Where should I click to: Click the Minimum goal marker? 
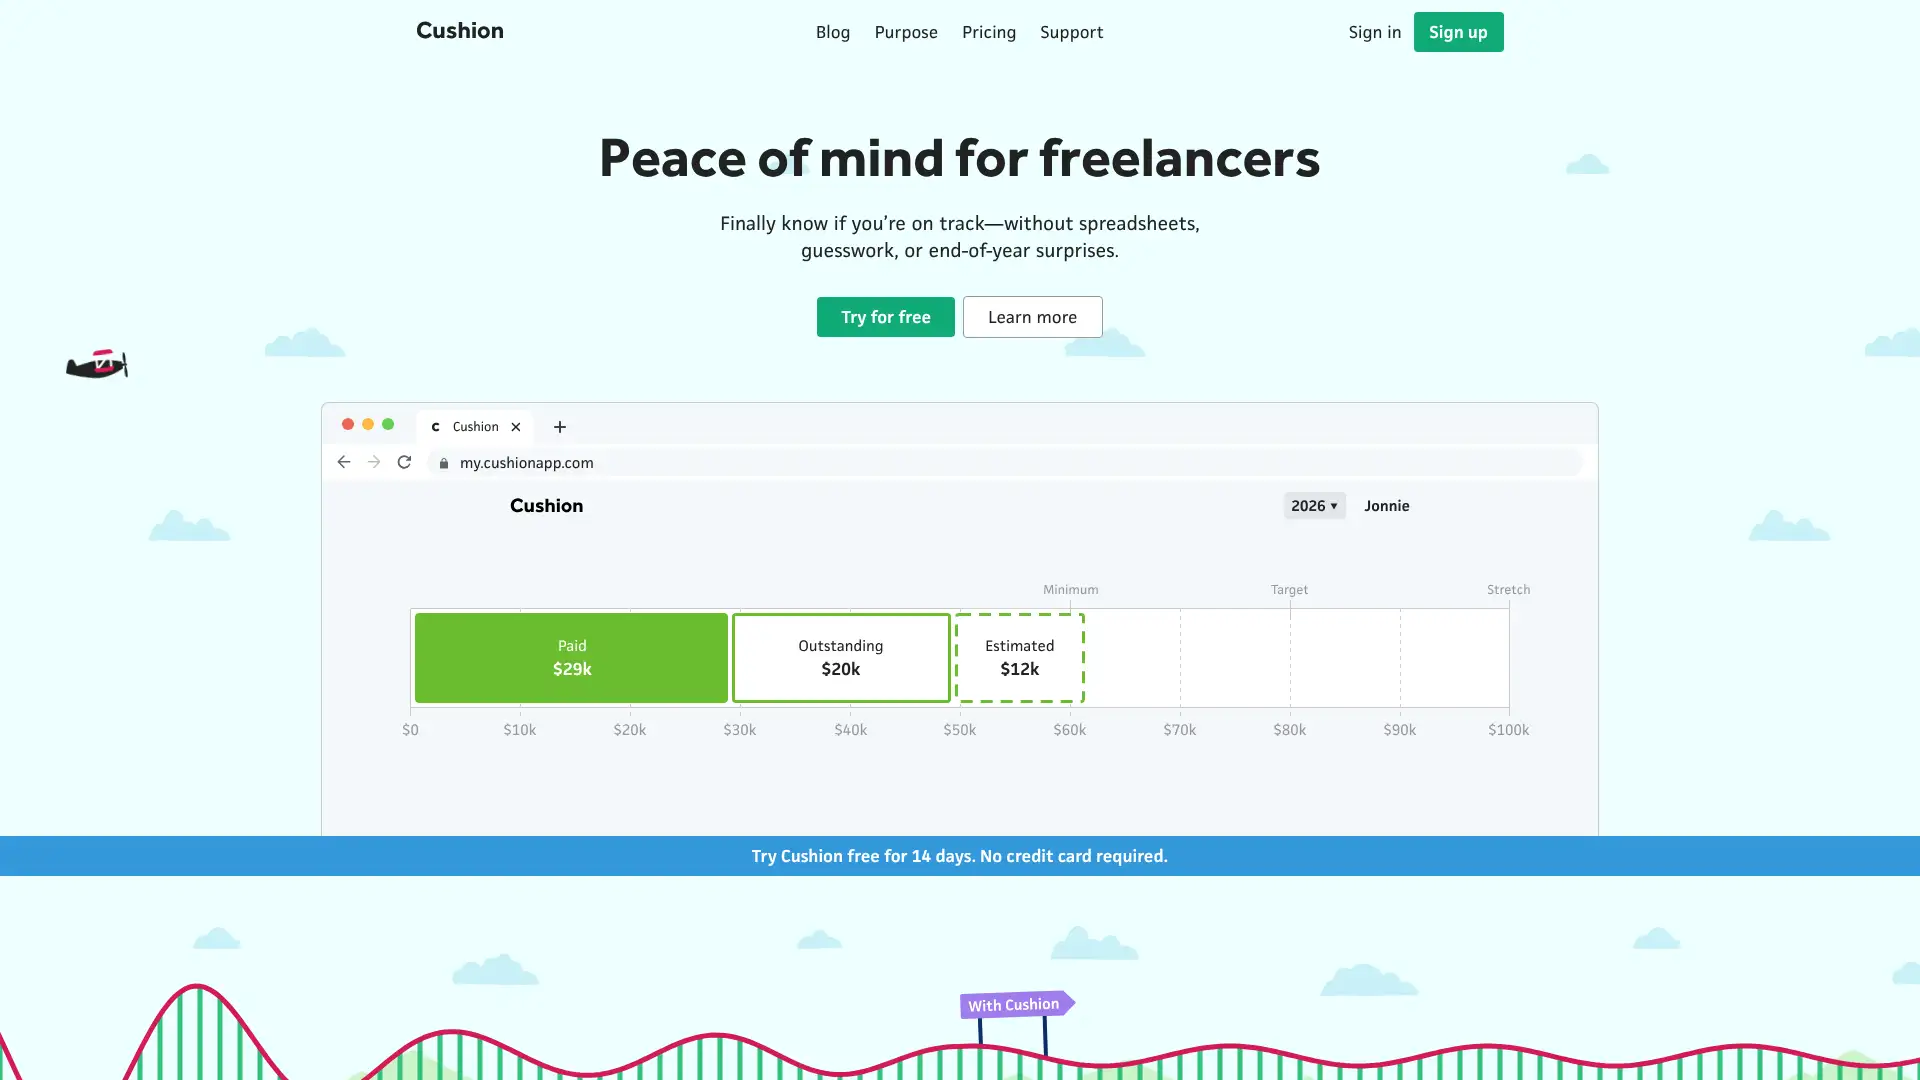[x=1070, y=590]
